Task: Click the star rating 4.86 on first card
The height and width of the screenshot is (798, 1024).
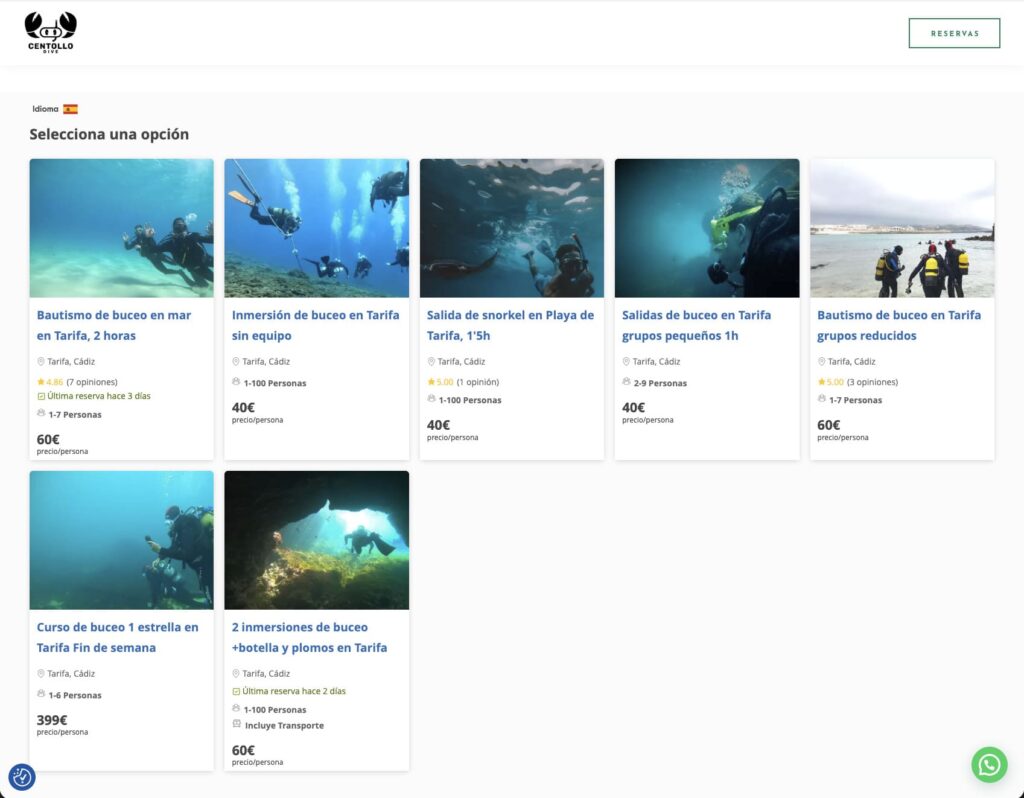Action: [x=50, y=382]
